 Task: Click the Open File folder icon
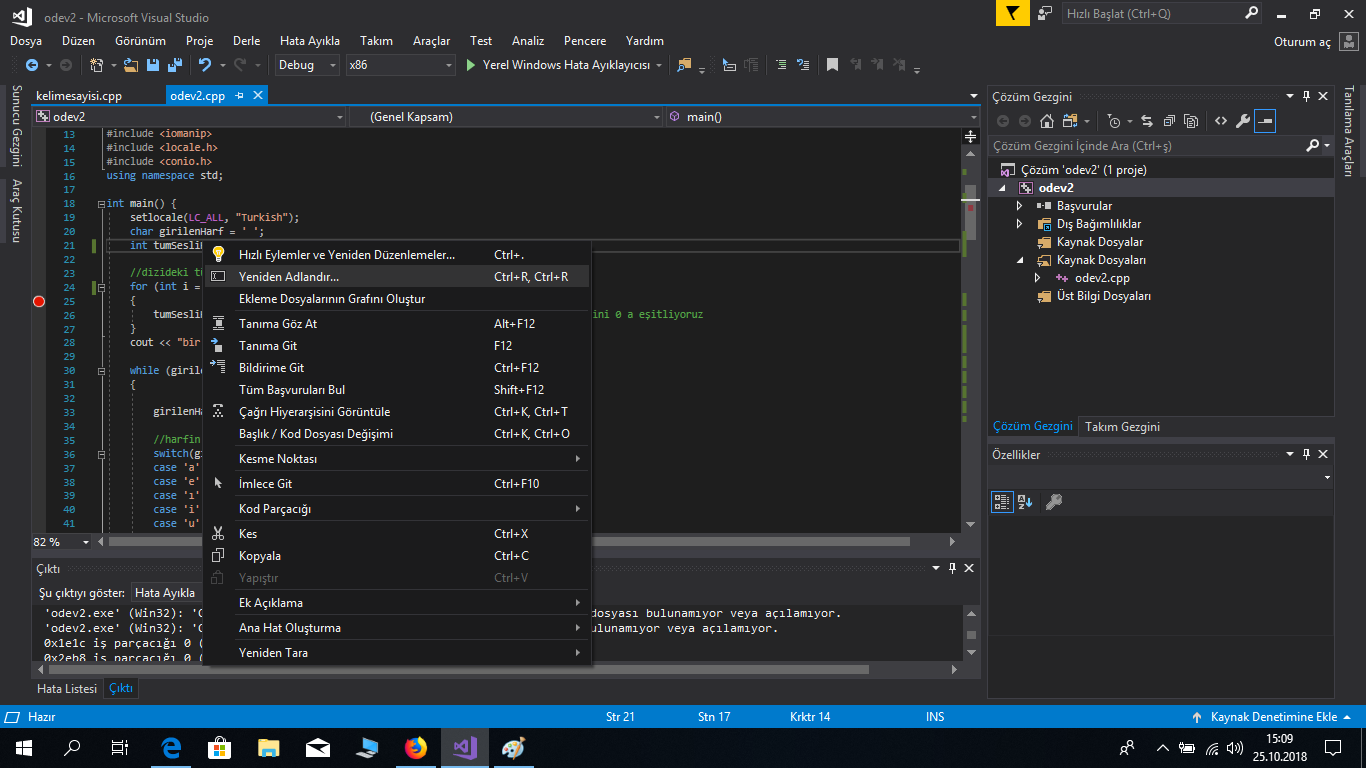(132, 65)
